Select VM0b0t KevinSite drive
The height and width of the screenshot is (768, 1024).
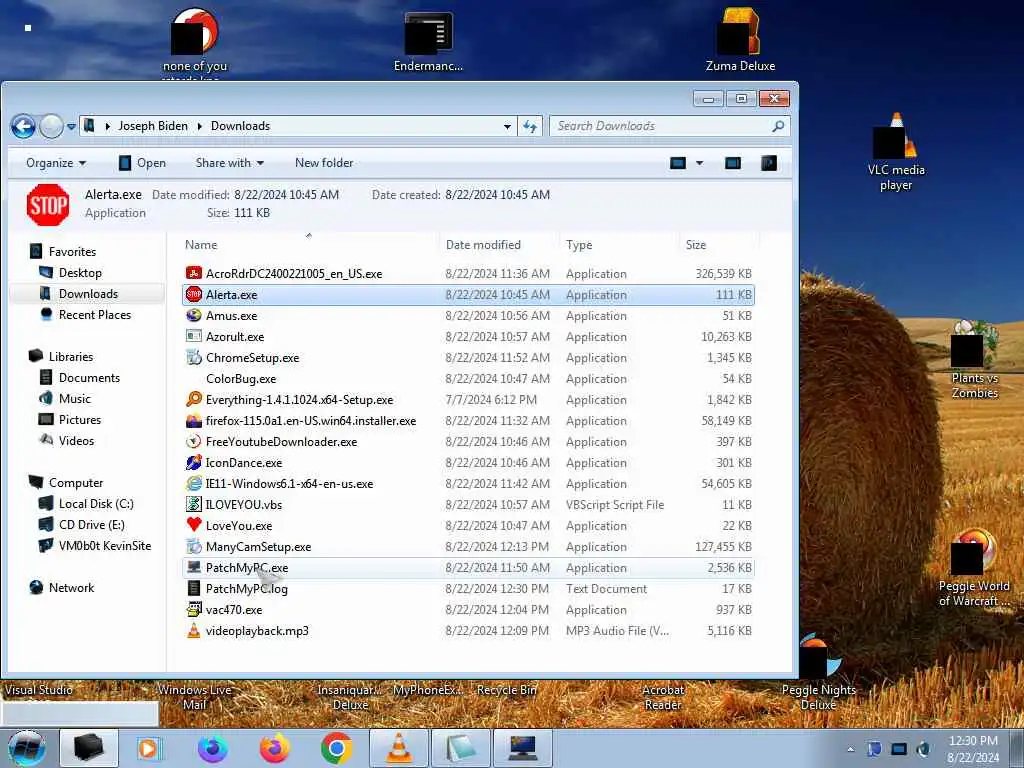coord(95,545)
